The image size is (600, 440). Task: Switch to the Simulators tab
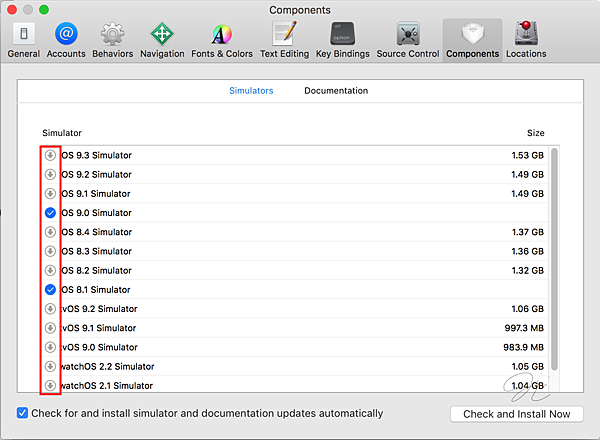[x=251, y=91]
